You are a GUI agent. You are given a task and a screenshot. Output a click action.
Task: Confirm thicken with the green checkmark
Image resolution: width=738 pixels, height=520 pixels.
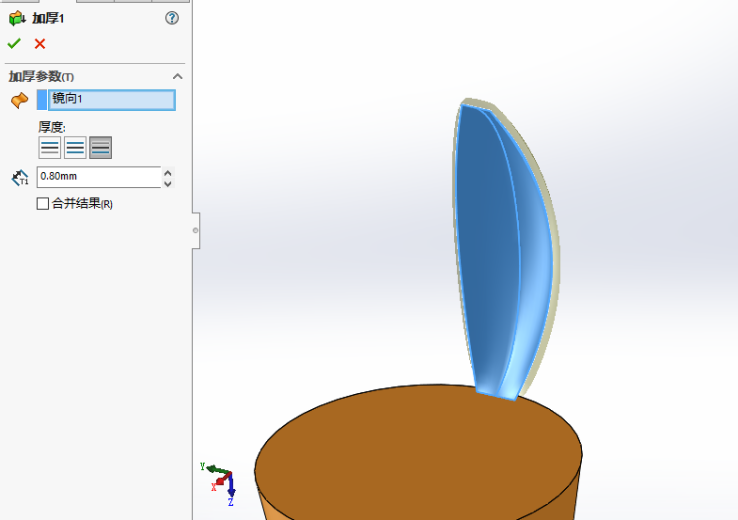point(14,43)
